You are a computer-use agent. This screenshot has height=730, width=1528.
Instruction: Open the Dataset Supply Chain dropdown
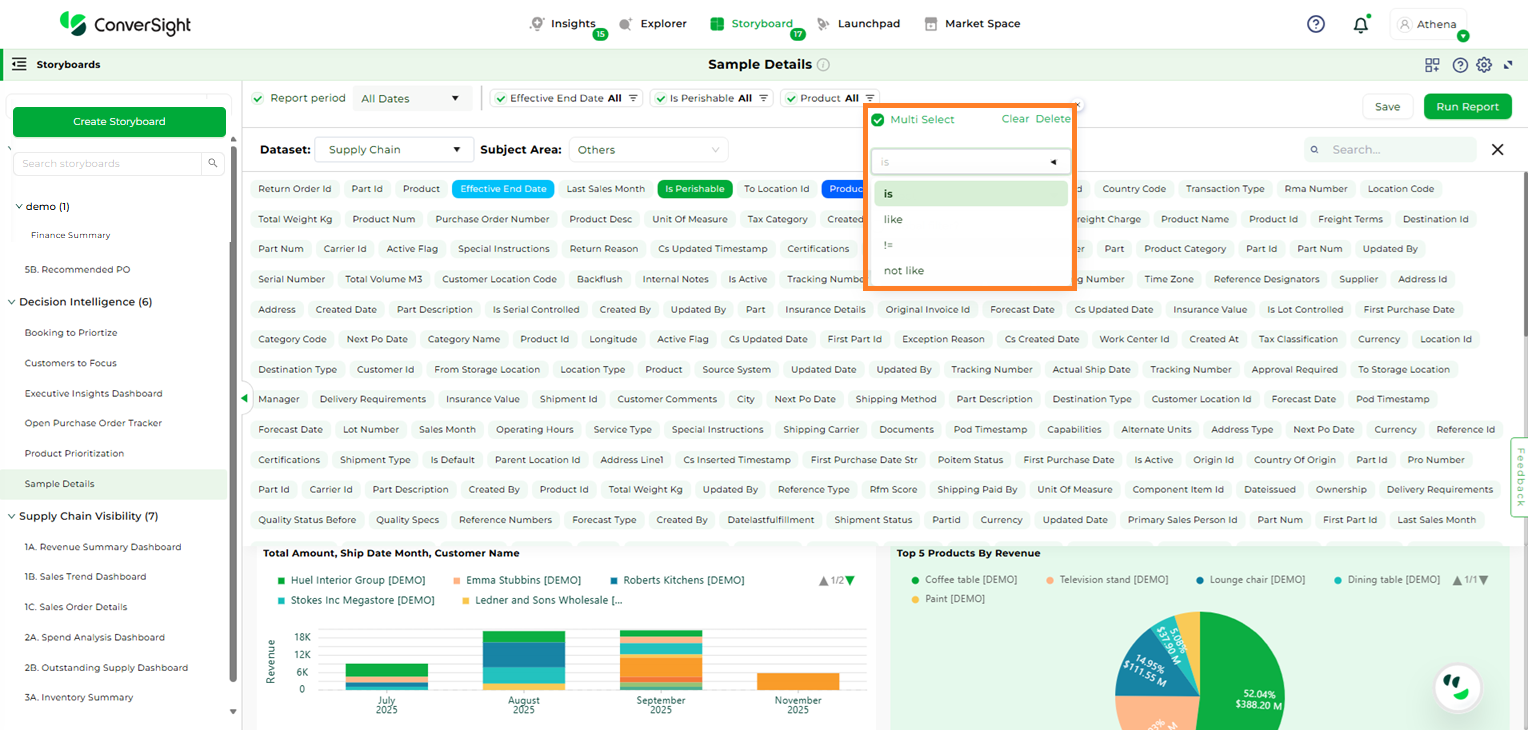click(x=393, y=150)
